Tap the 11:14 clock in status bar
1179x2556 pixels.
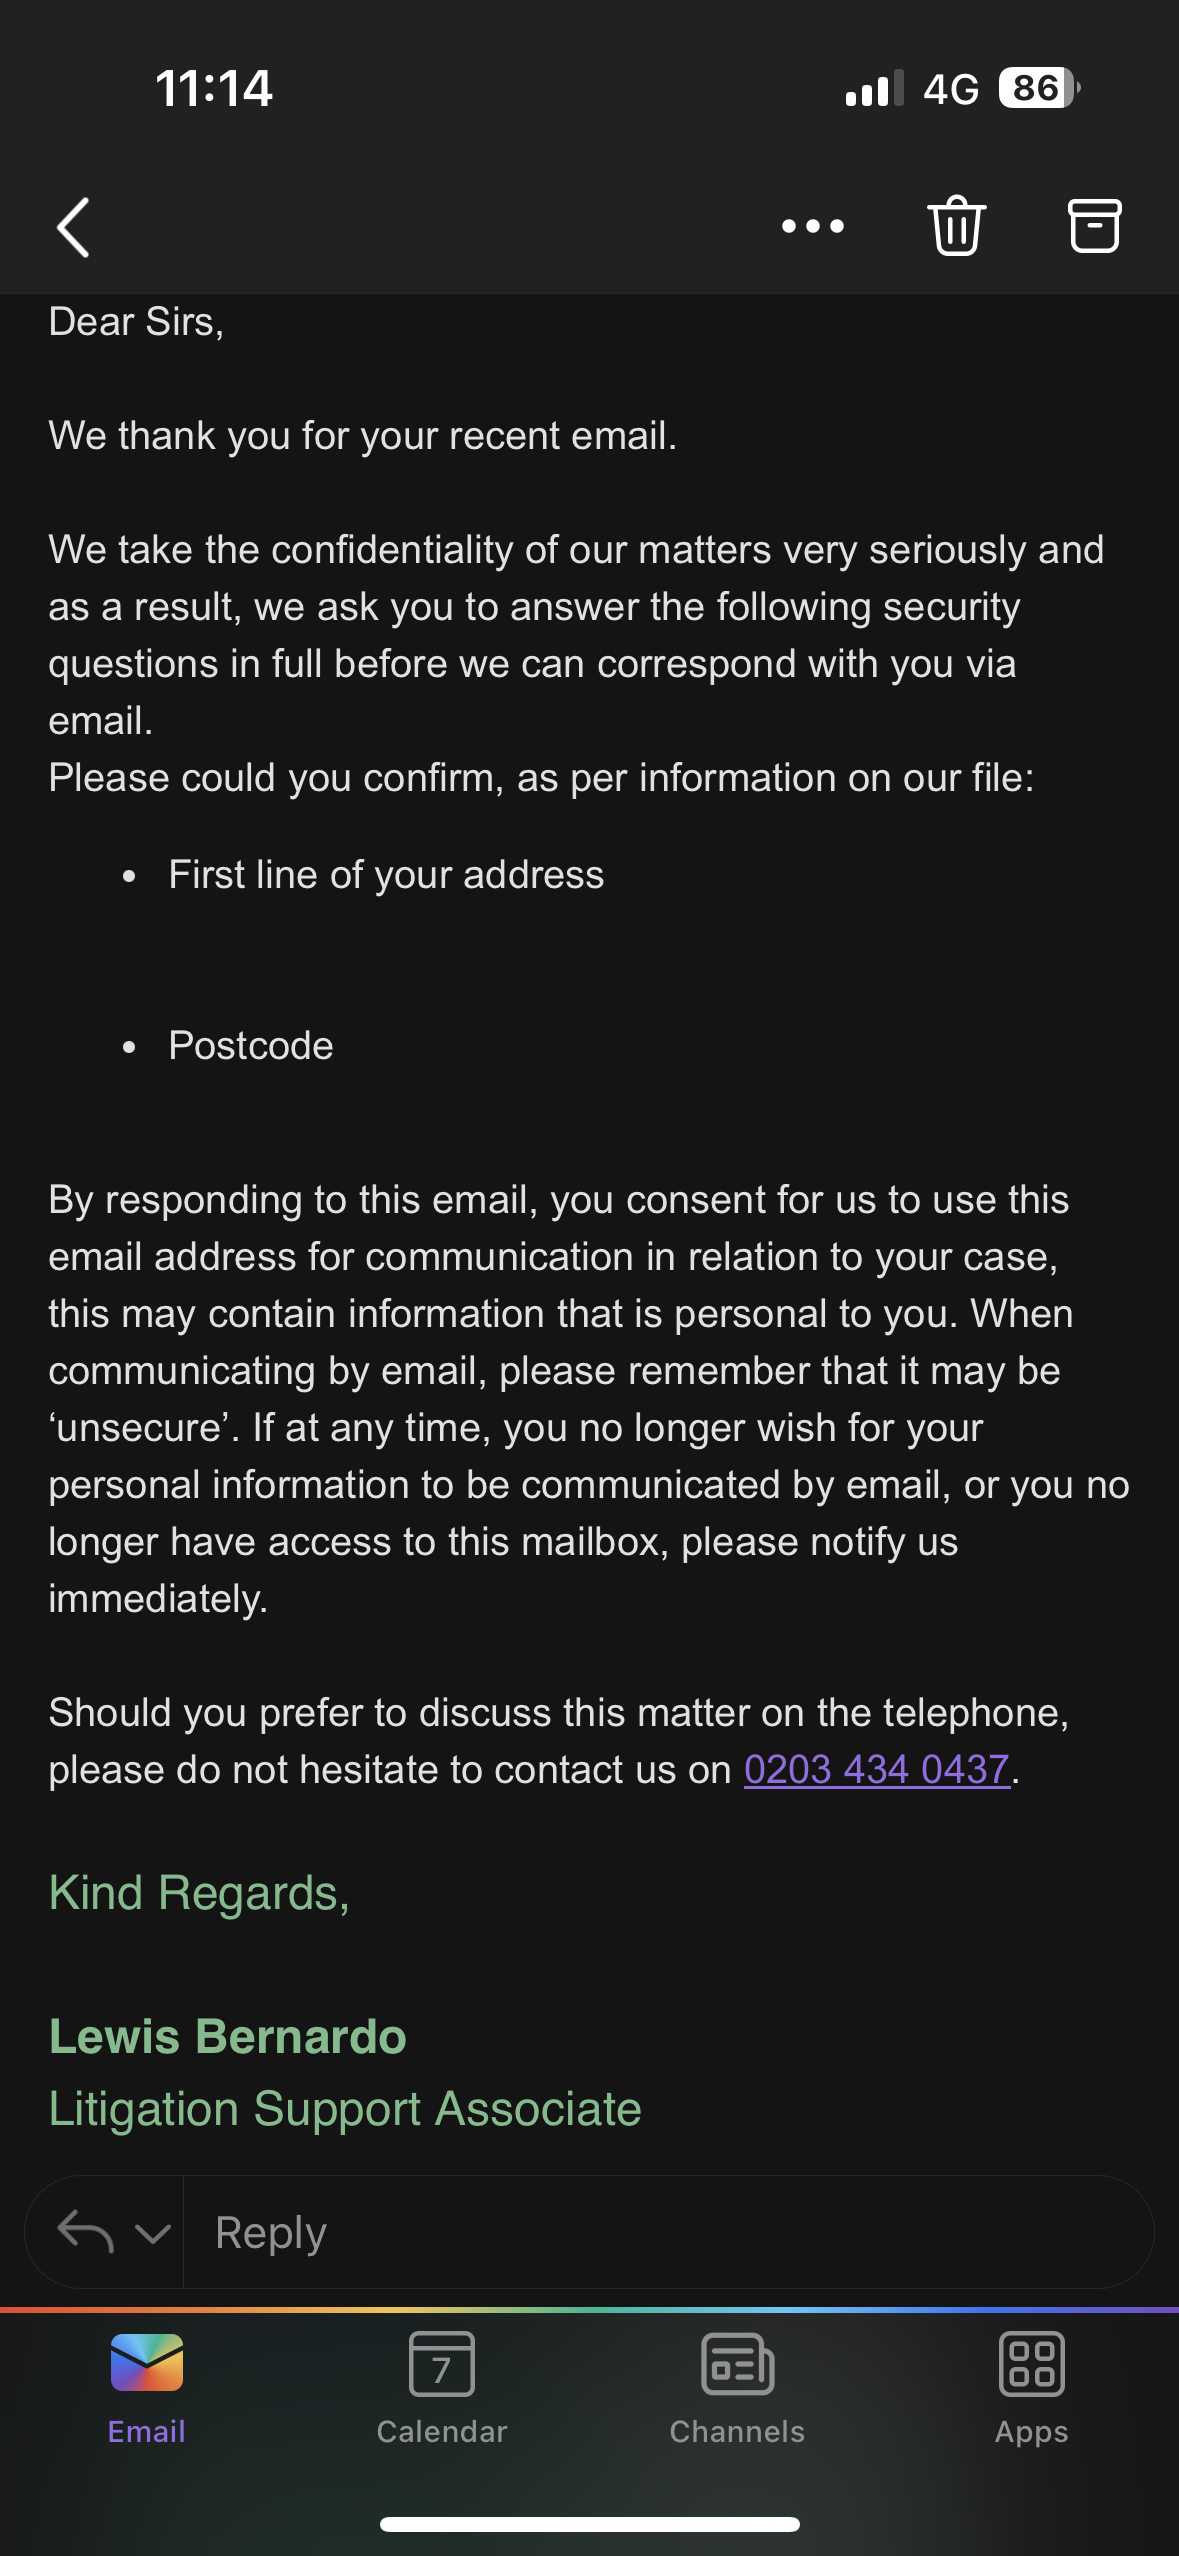pos(214,88)
